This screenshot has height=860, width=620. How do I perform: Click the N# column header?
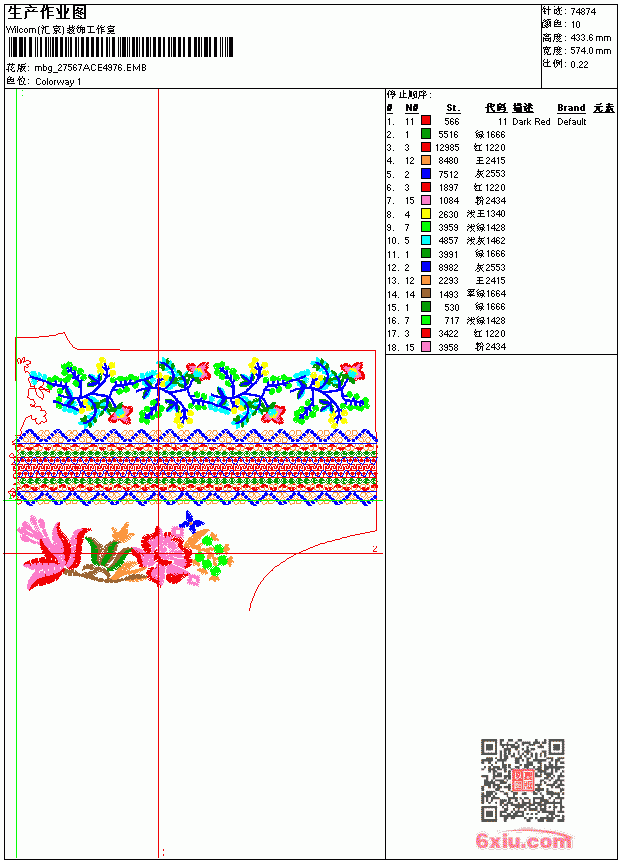pos(412,108)
